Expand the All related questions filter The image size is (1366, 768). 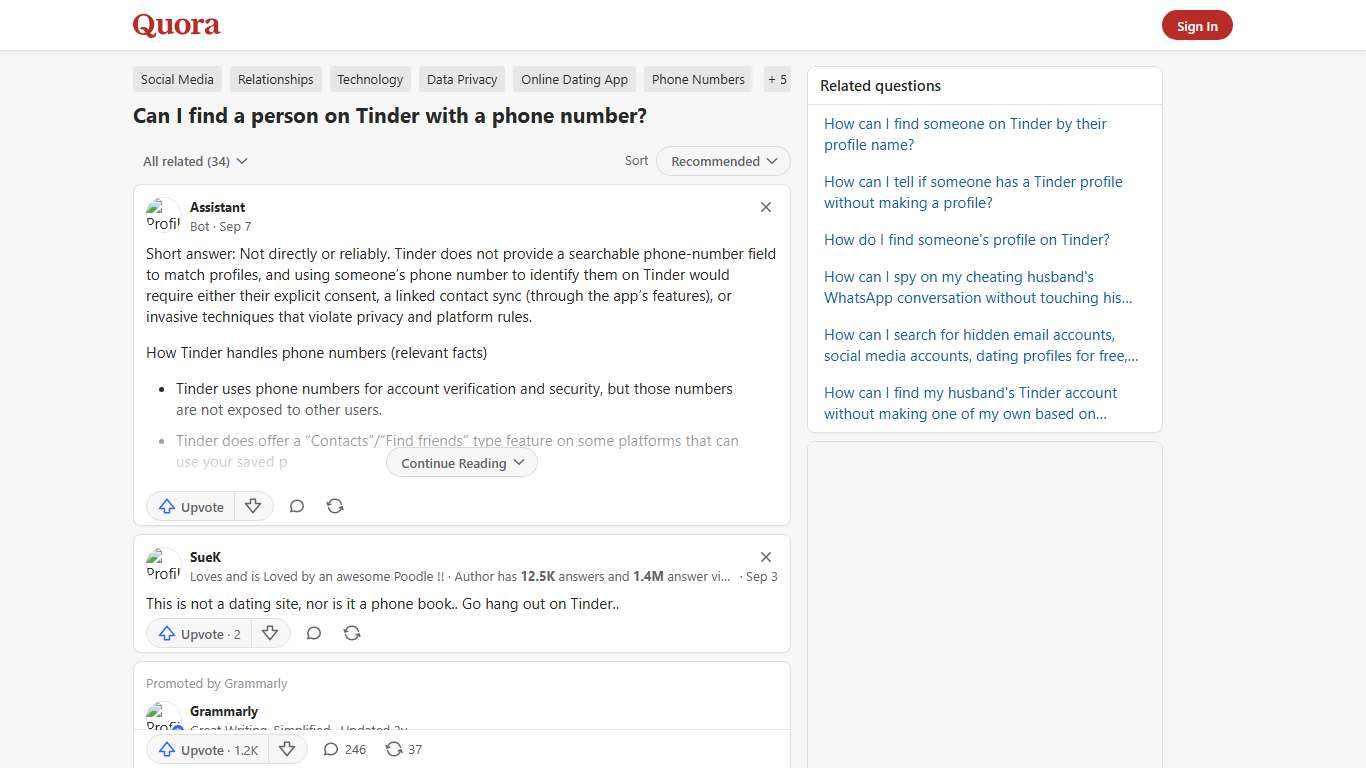coord(195,161)
